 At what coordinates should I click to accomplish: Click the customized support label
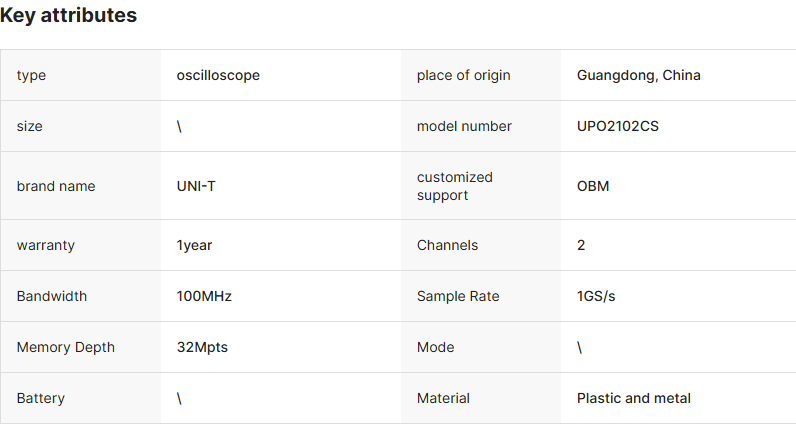click(x=455, y=186)
